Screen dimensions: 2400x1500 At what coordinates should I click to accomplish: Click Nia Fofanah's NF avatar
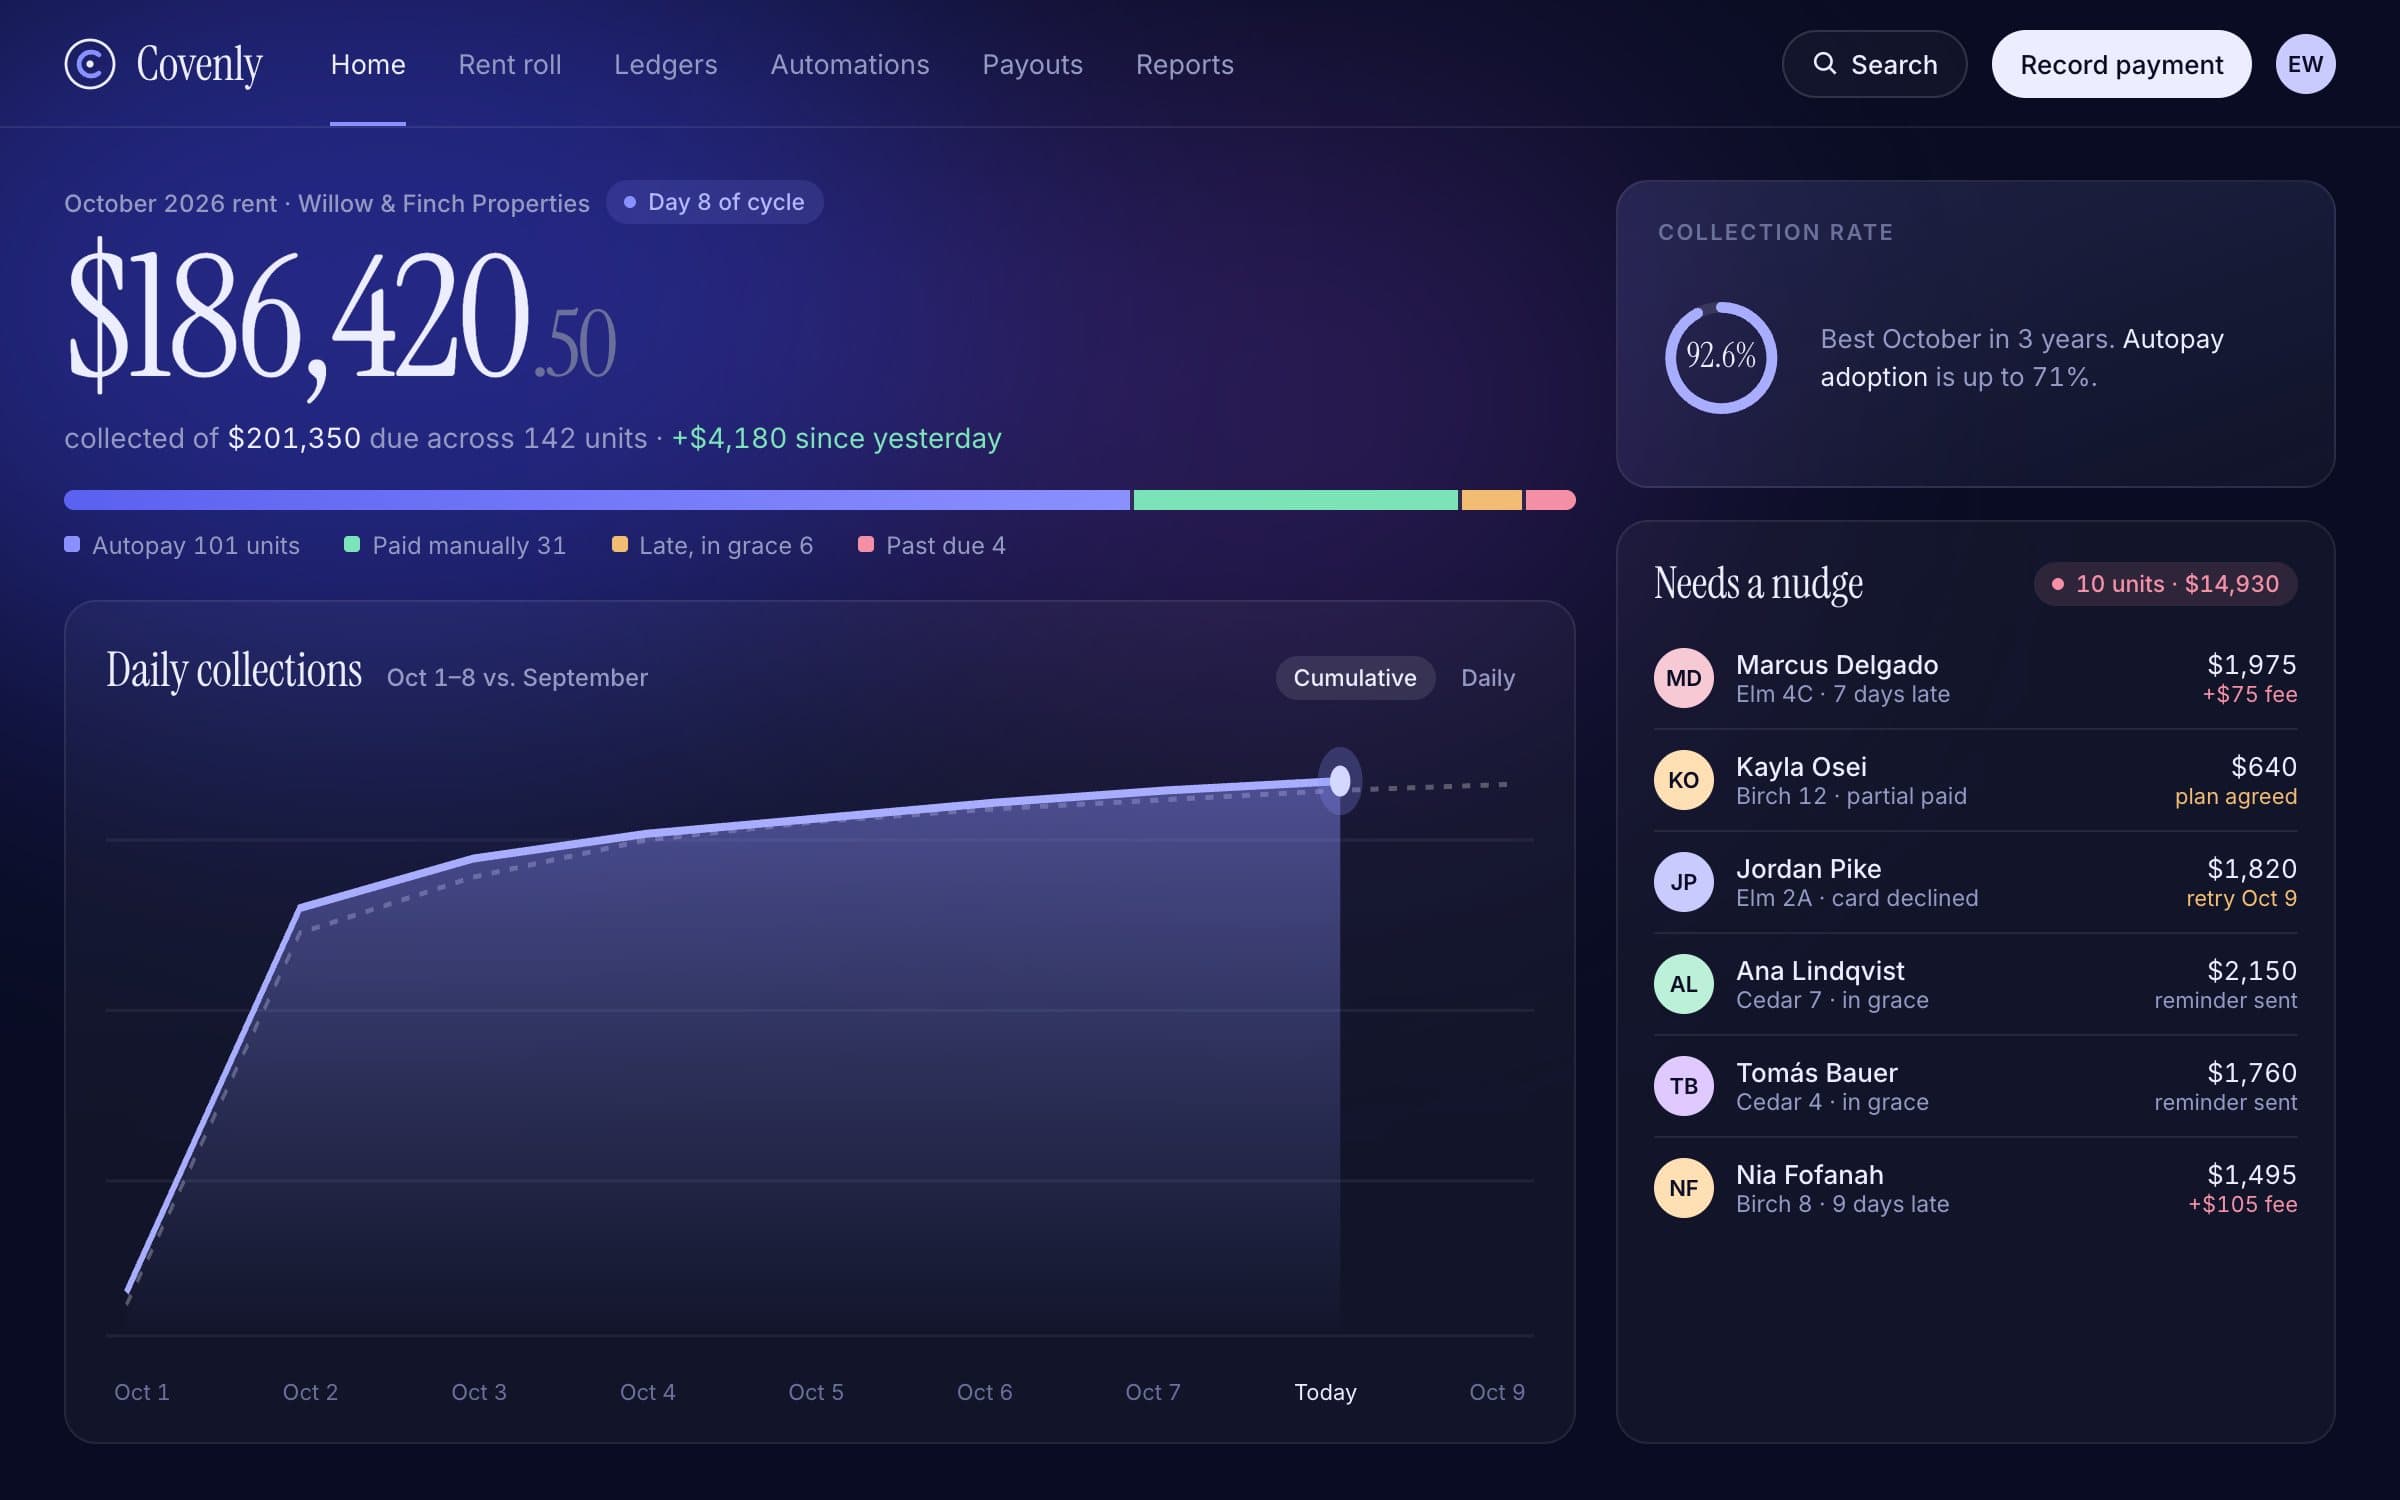coord(1683,1188)
